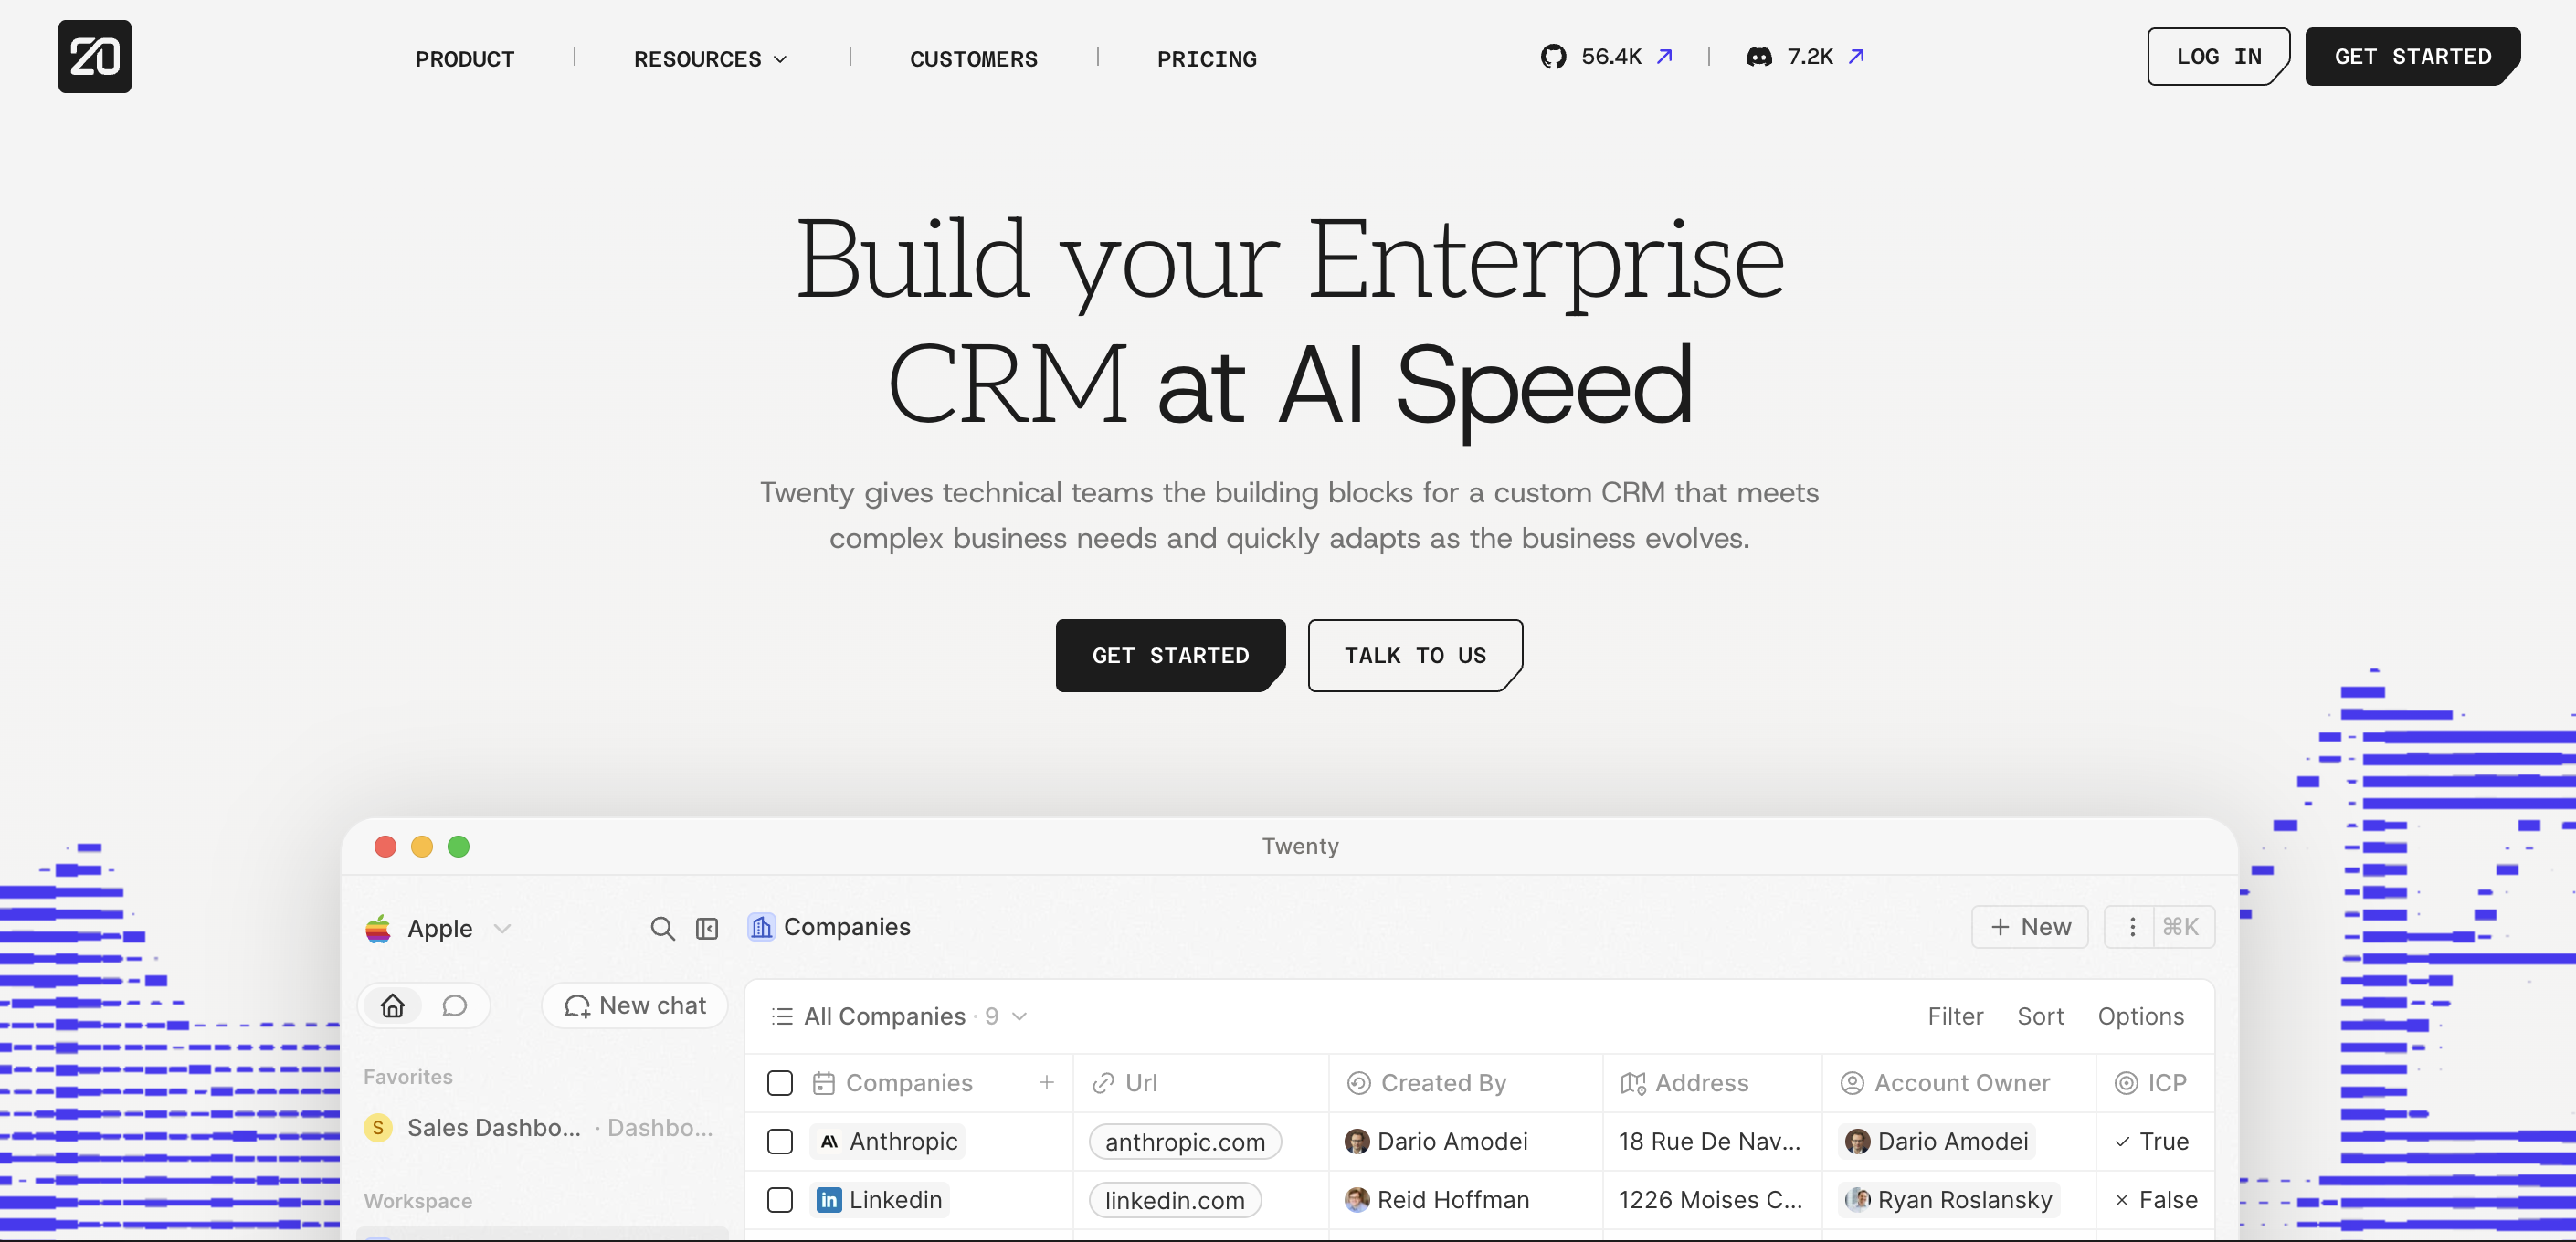Open the GitHub 56.4K link
Image resolution: width=2576 pixels, height=1242 pixels.
tap(1606, 57)
